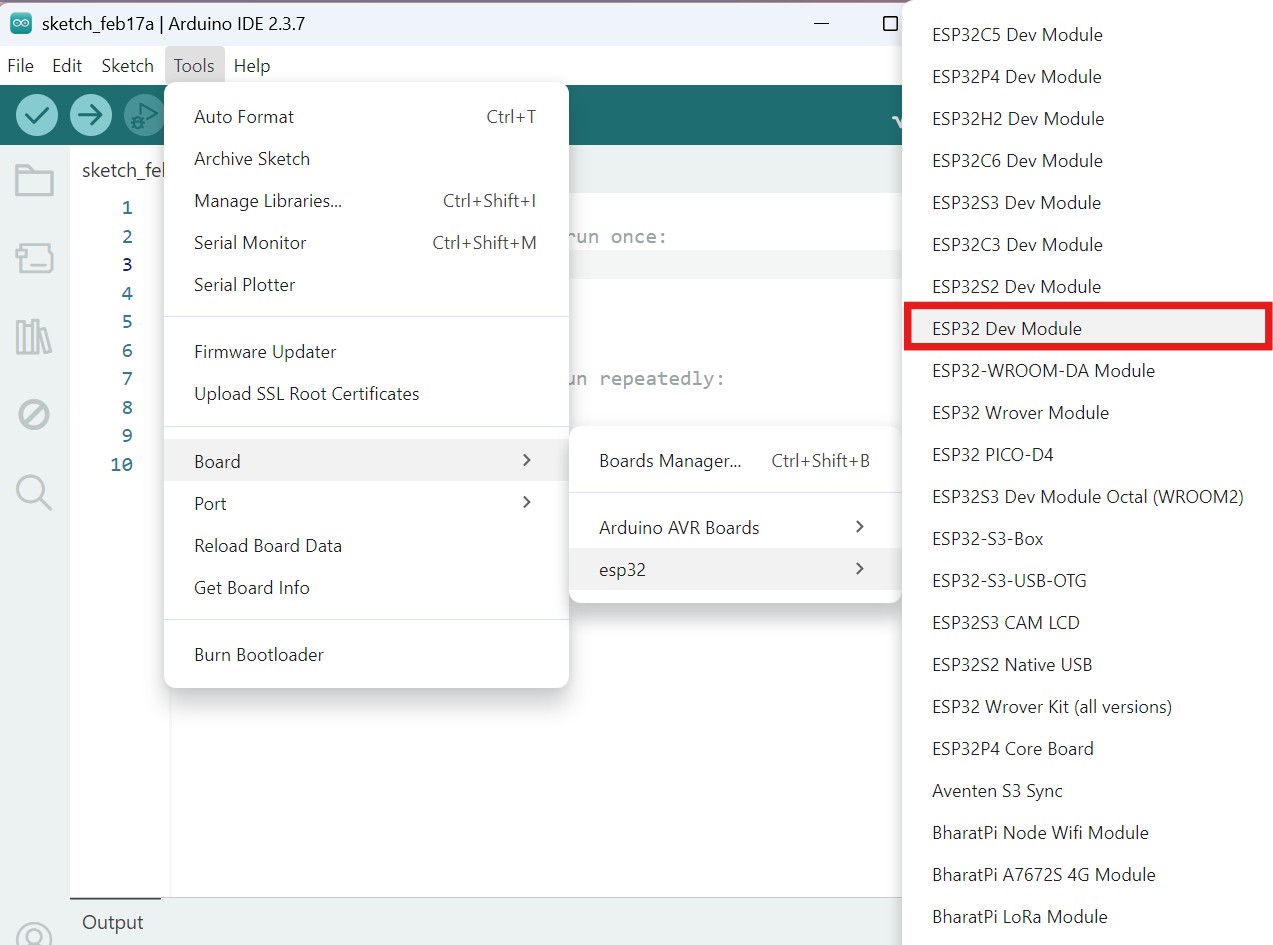The image size is (1273, 945).
Task: Select ESP32S2 Native USB board
Action: click(x=1087, y=665)
